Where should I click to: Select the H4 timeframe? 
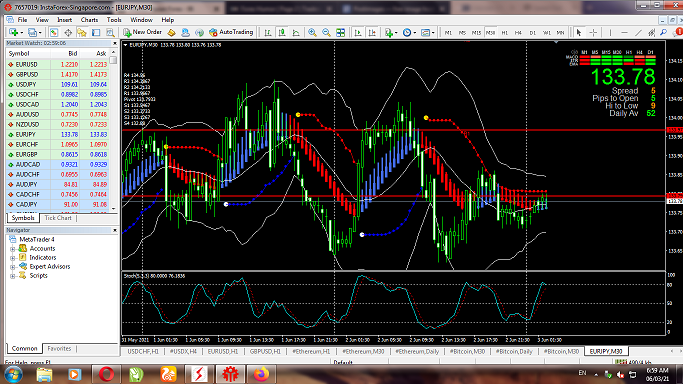click(x=518, y=33)
